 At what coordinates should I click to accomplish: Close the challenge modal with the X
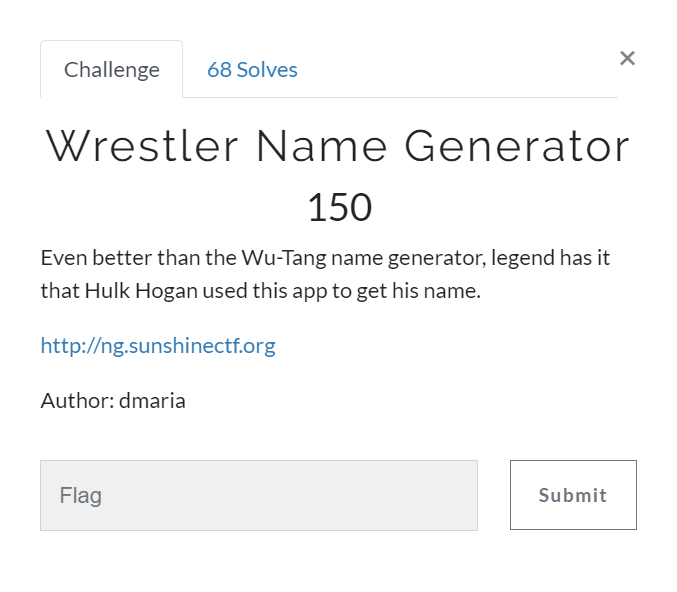627,58
